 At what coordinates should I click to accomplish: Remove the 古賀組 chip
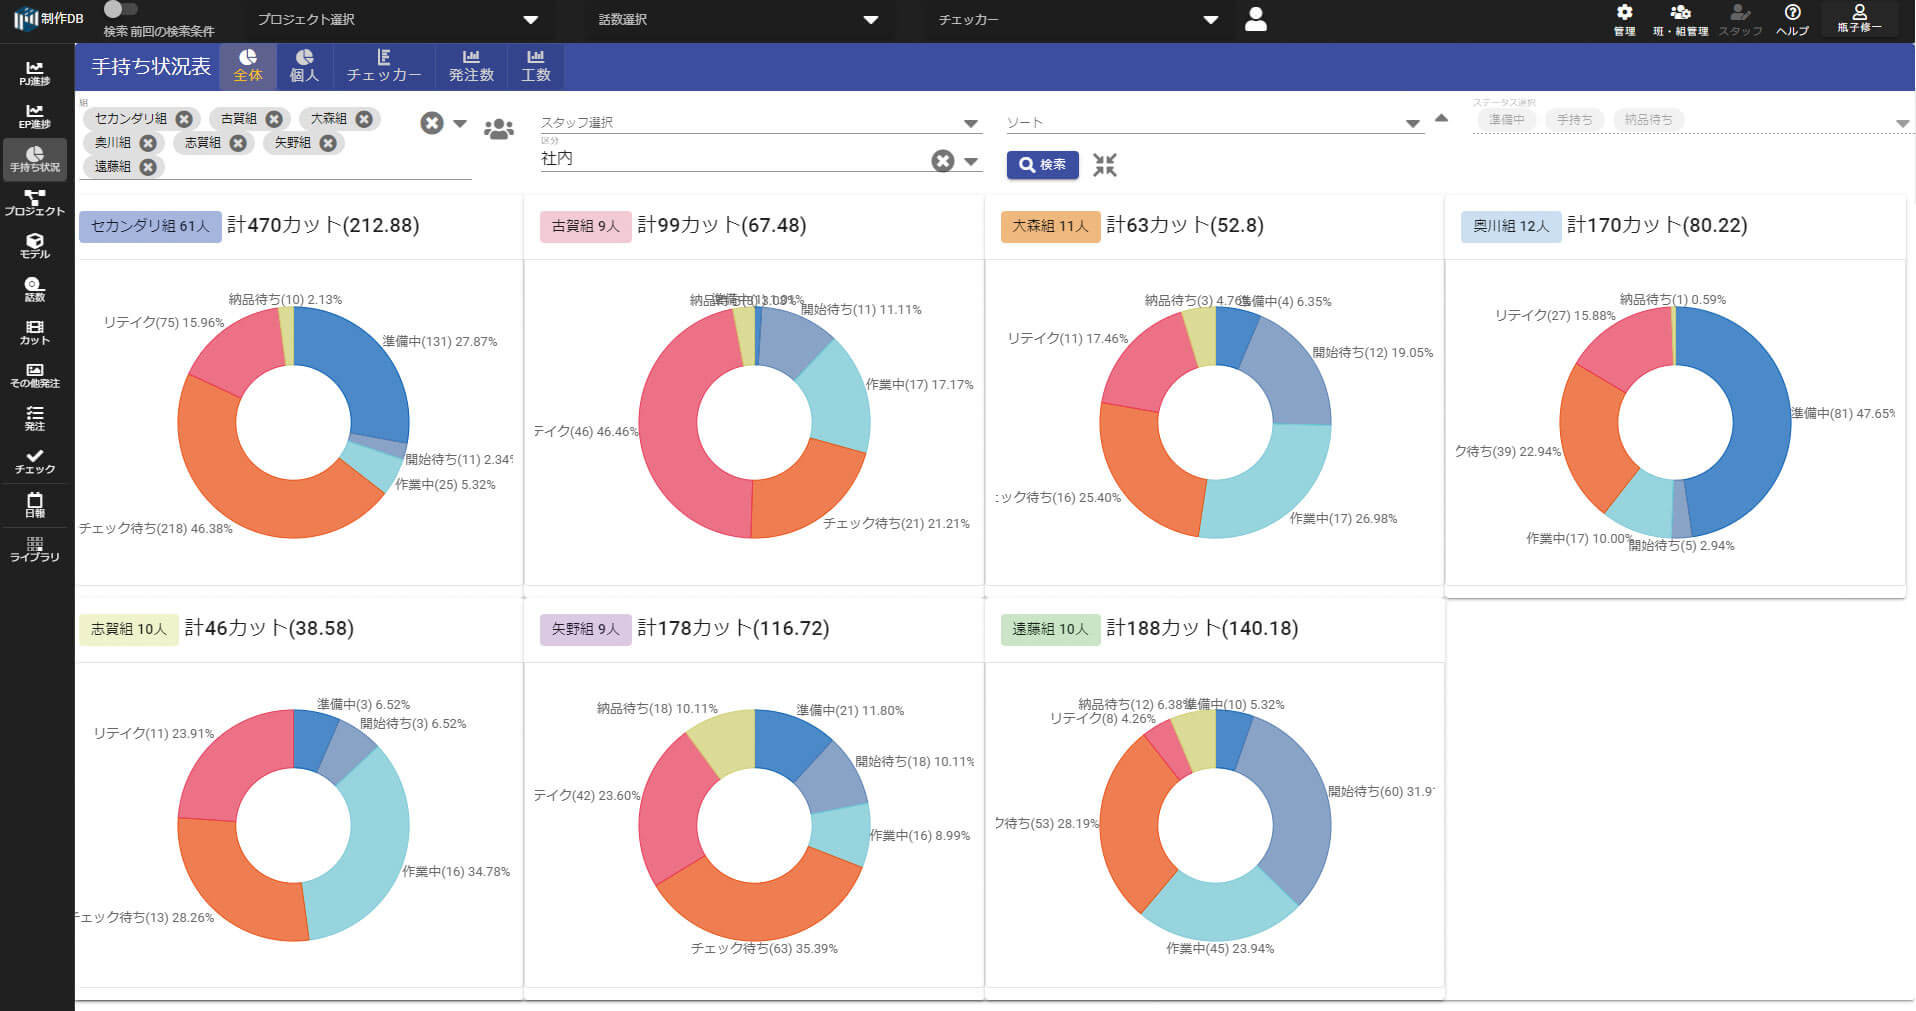point(274,119)
